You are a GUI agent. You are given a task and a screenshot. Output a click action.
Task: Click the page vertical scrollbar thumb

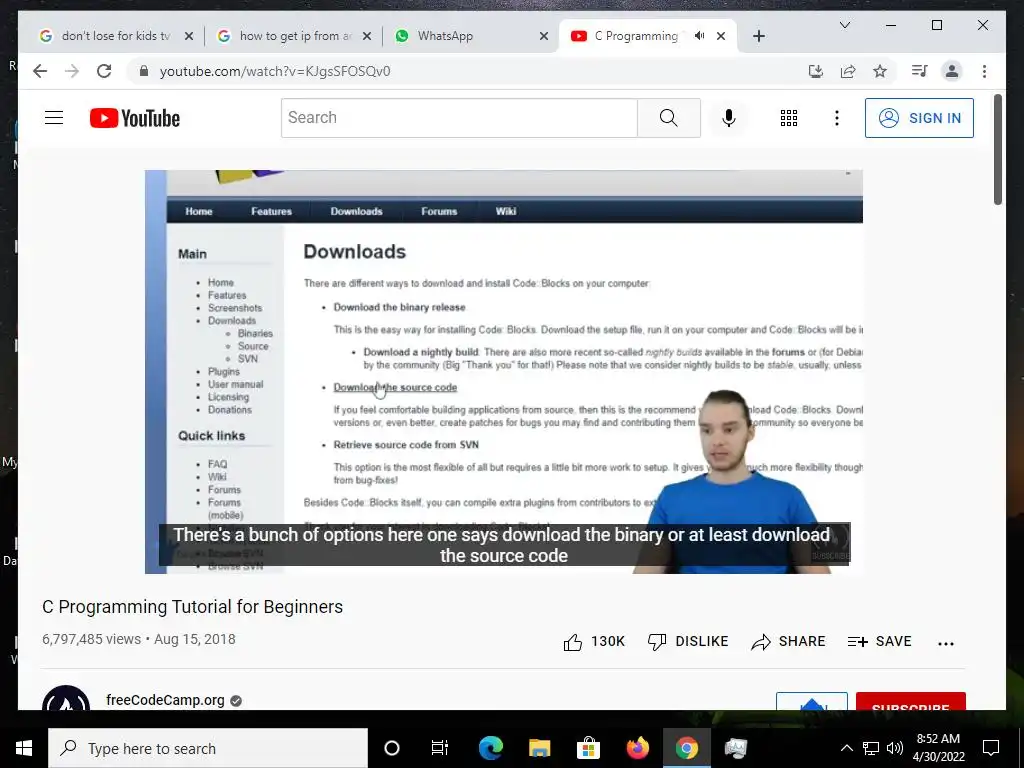coord(998,150)
